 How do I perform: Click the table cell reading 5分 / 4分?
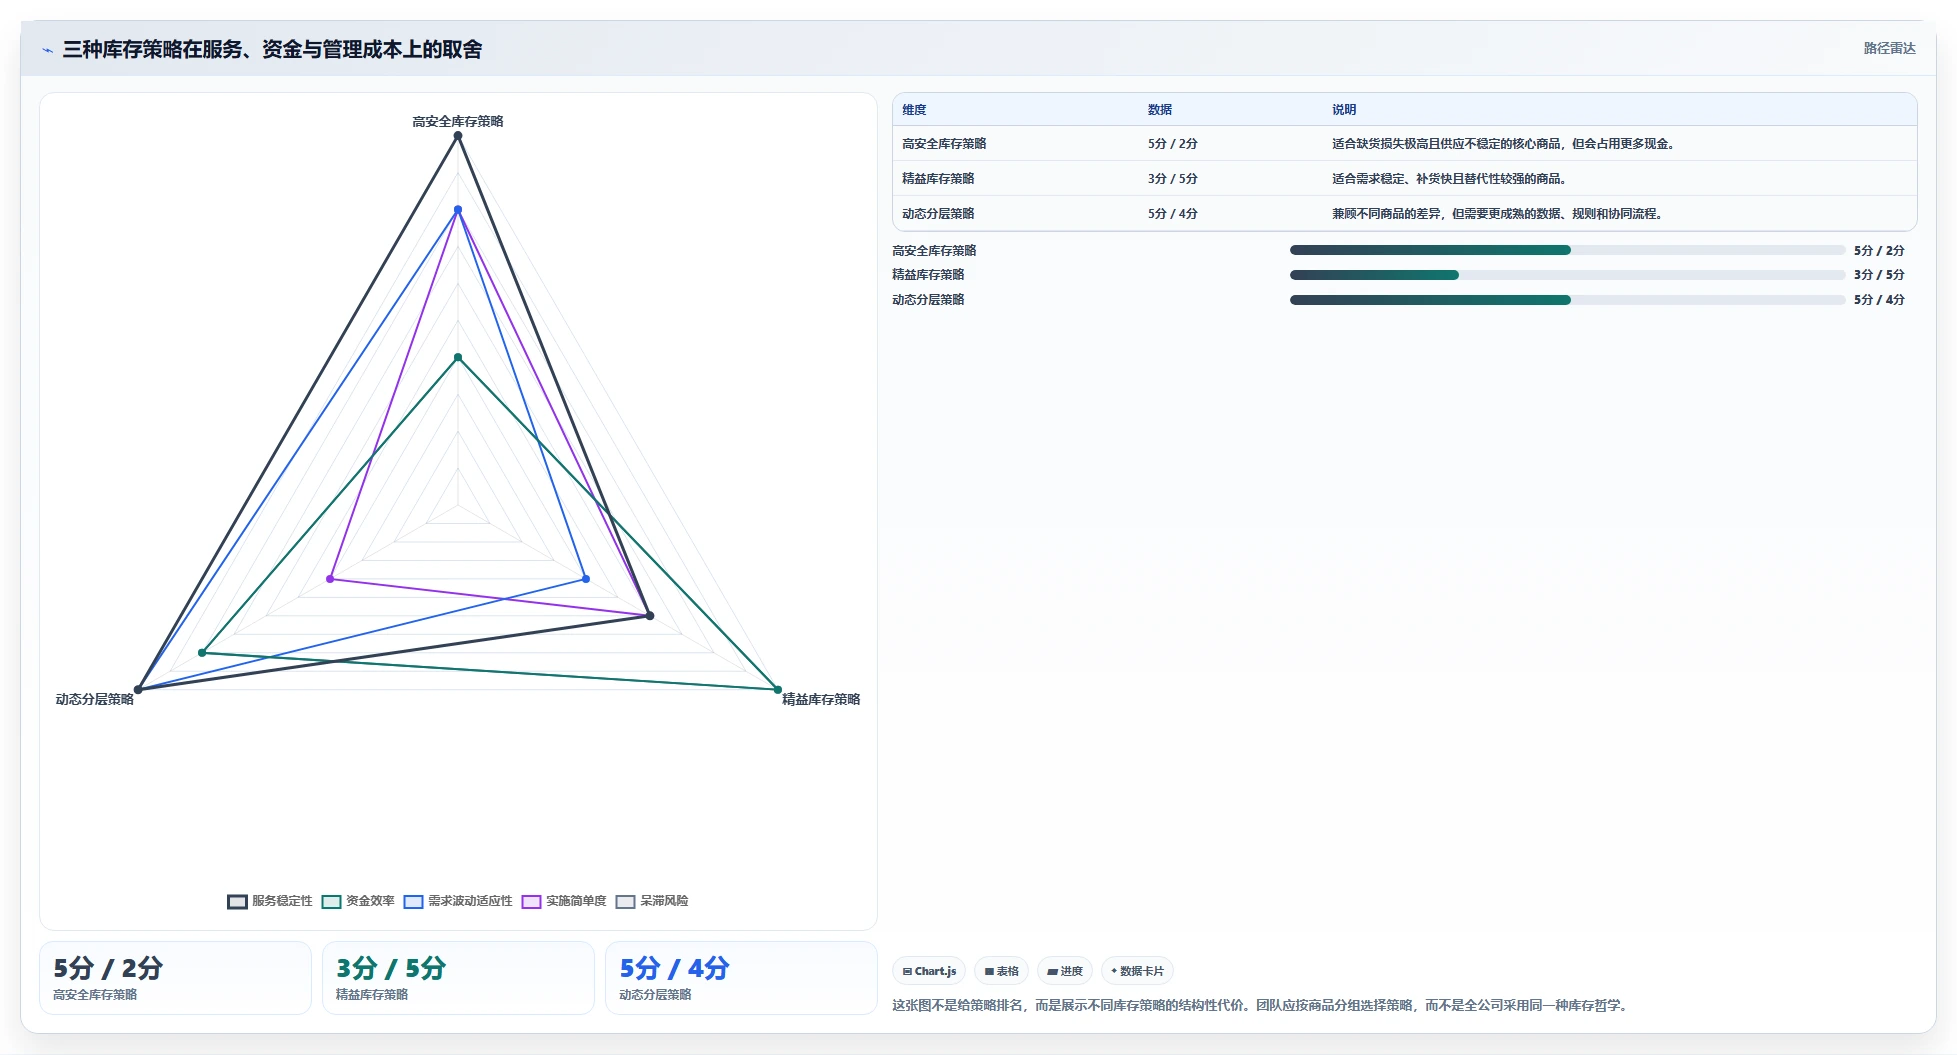pyautogui.click(x=1173, y=214)
